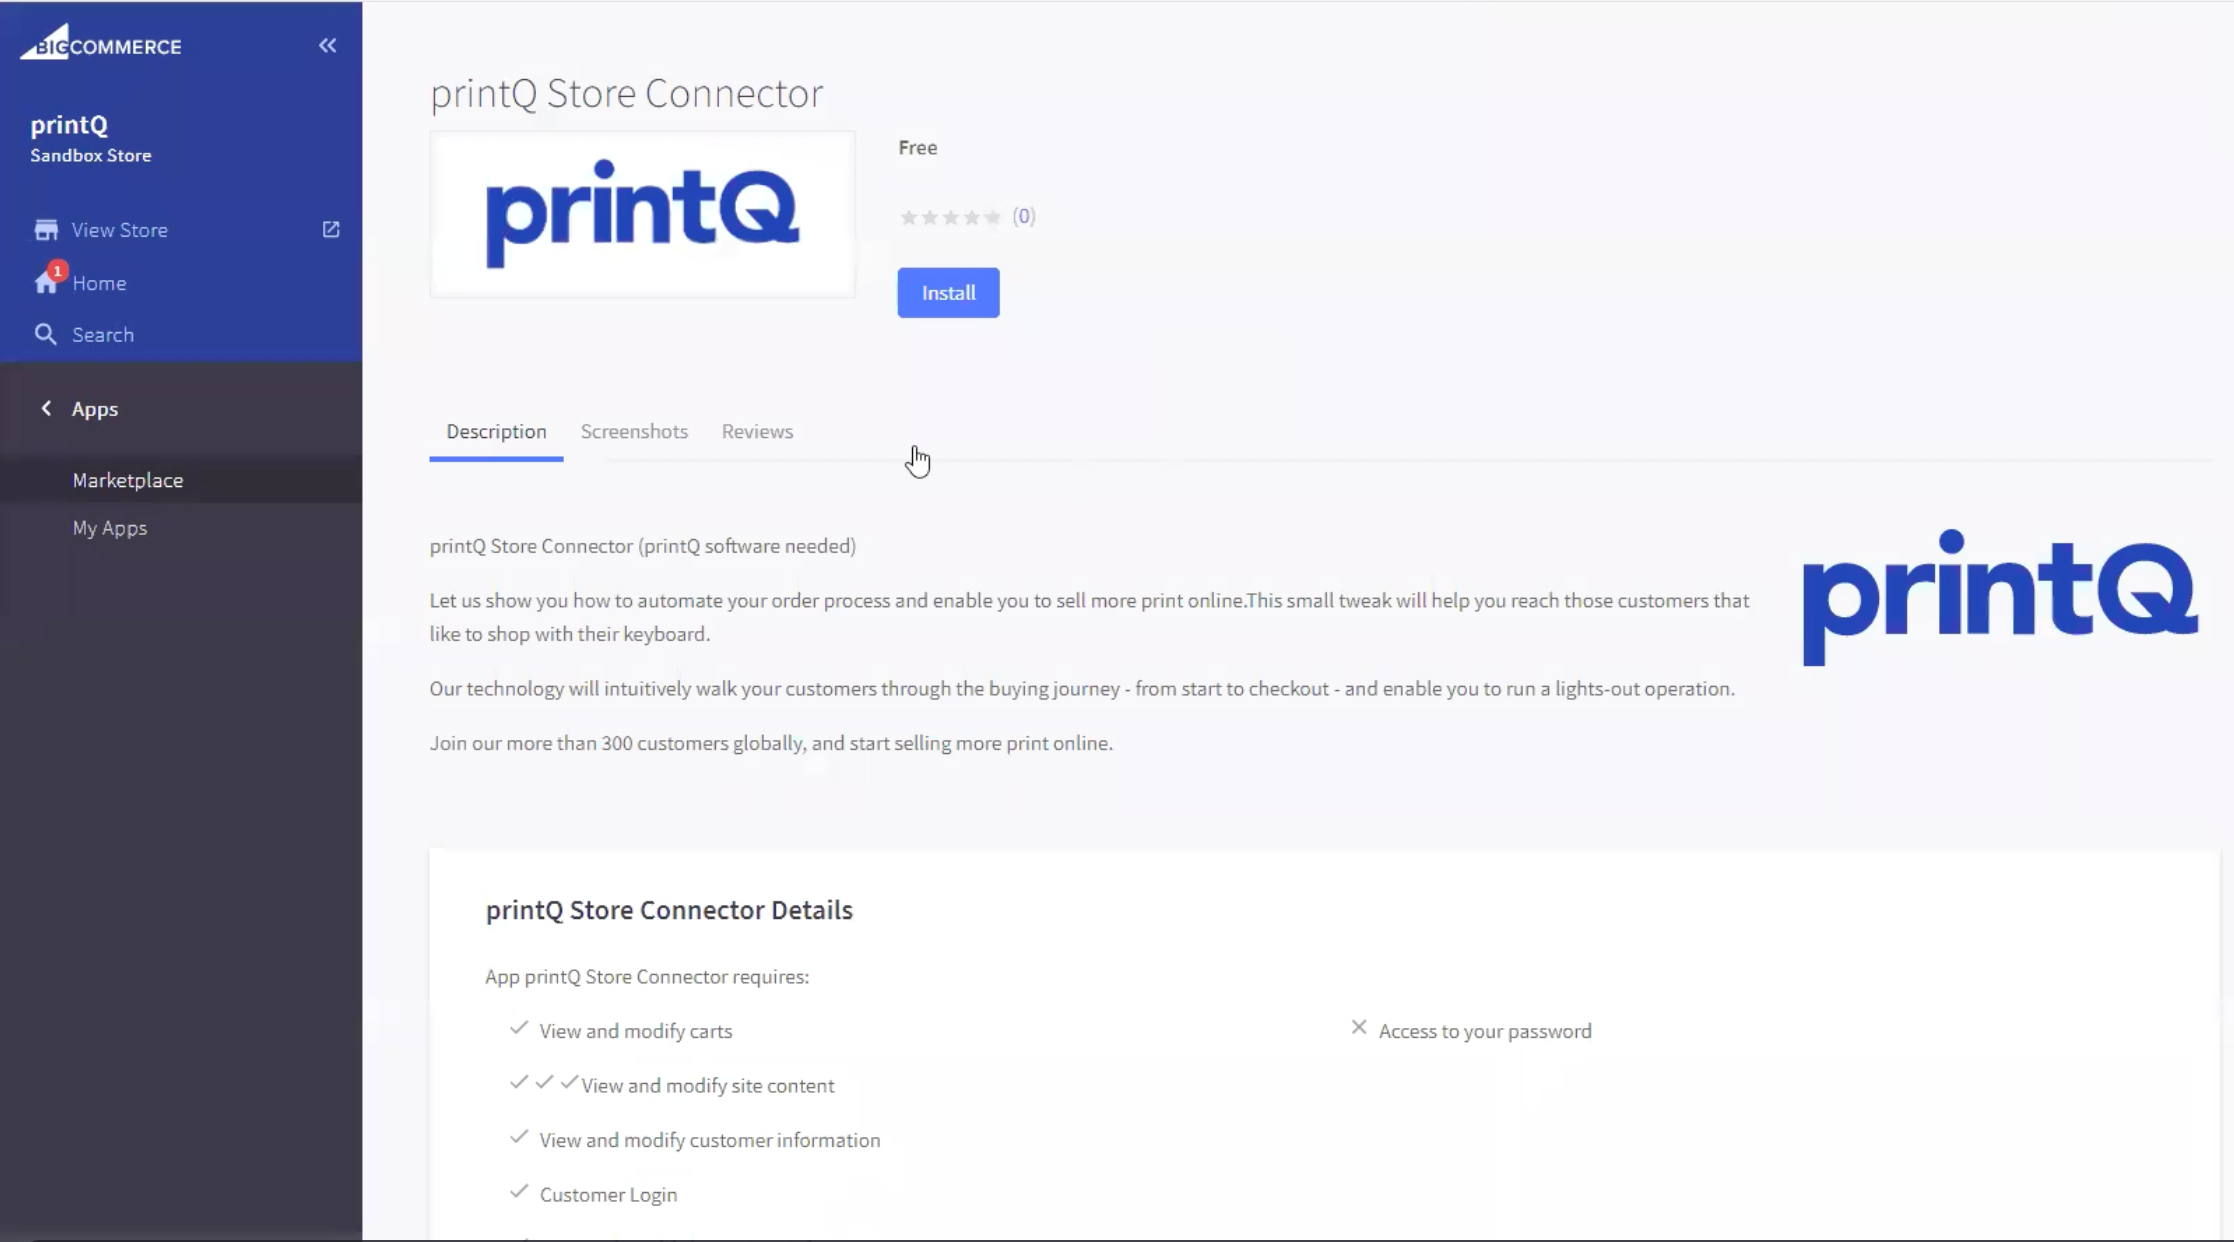Click checkmark beside Customer Login
Image resolution: width=2234 pixels, height=1242 pixels.
[519, 1192]
